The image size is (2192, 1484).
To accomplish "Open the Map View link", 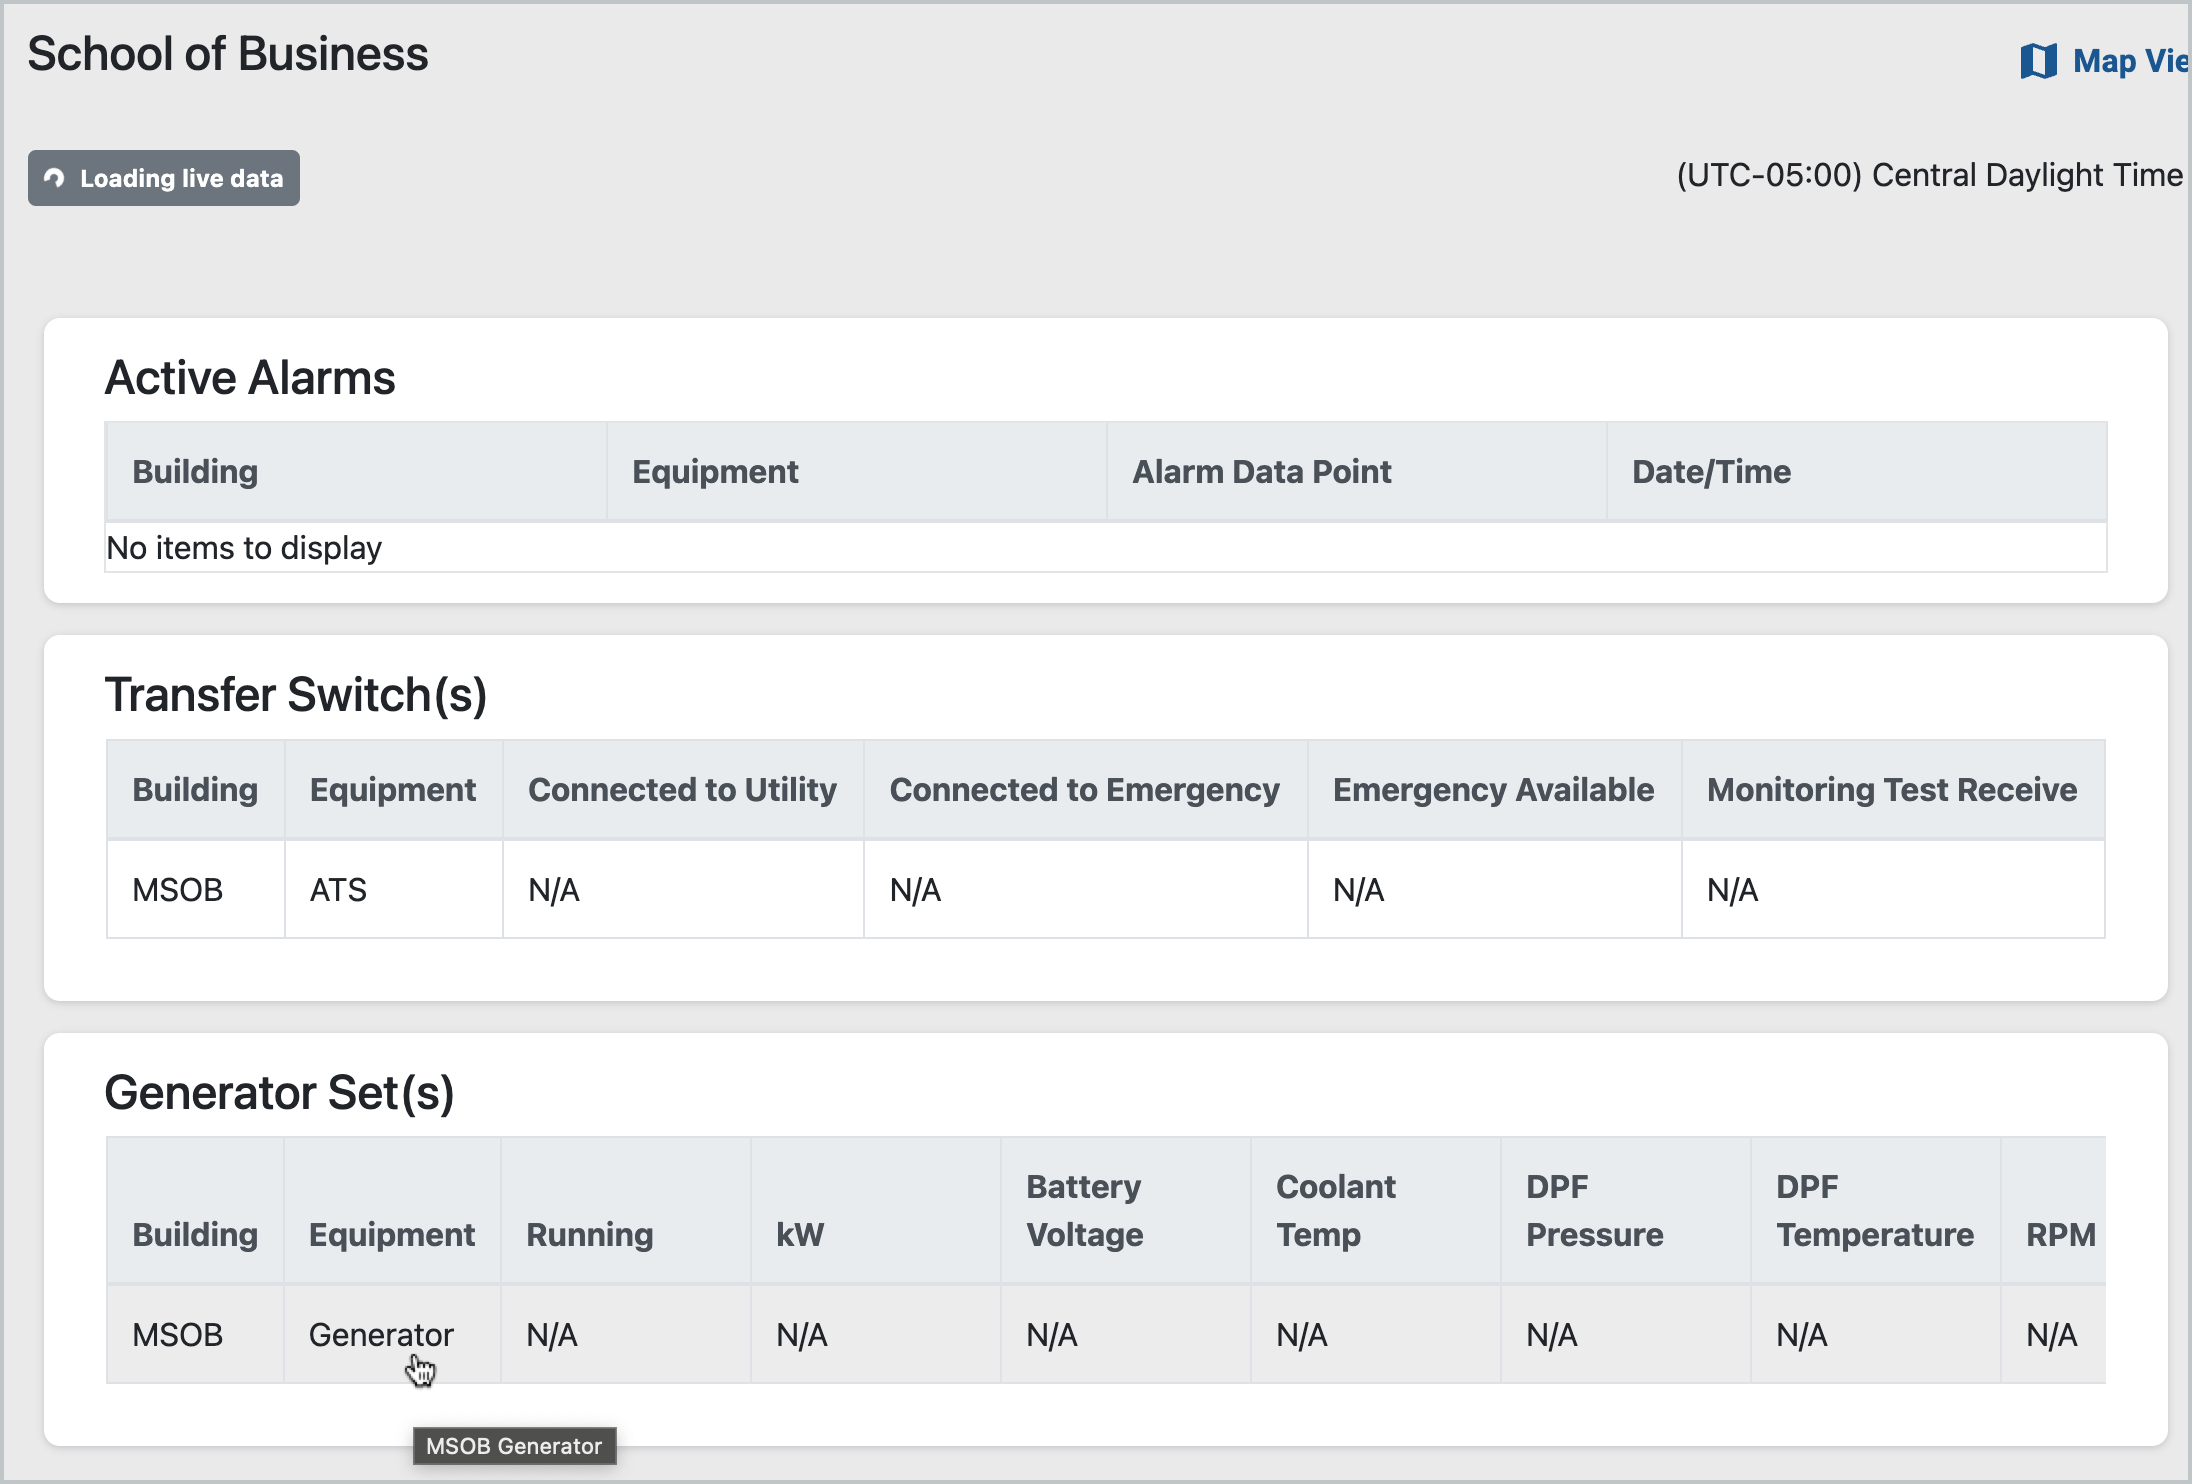I will pos(2128,61).
